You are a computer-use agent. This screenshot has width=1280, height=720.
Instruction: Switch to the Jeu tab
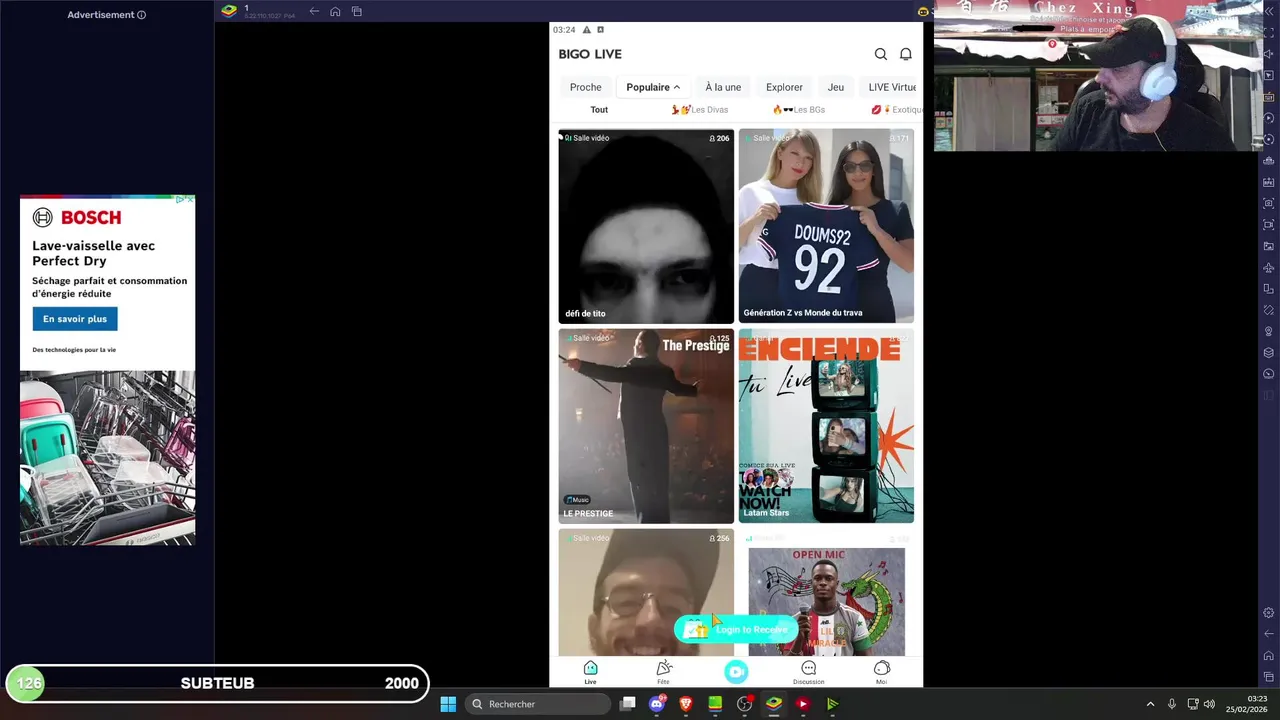(x=836, y=87)
